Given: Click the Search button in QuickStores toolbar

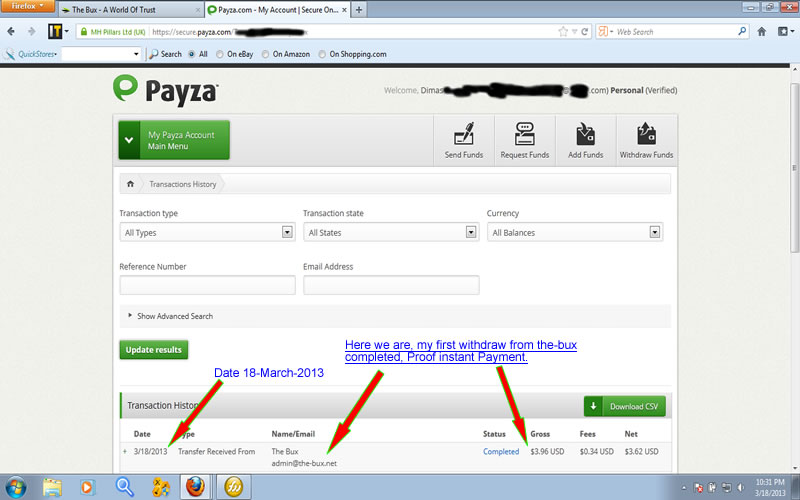Looking at the screenshot, I should point(165,54).
